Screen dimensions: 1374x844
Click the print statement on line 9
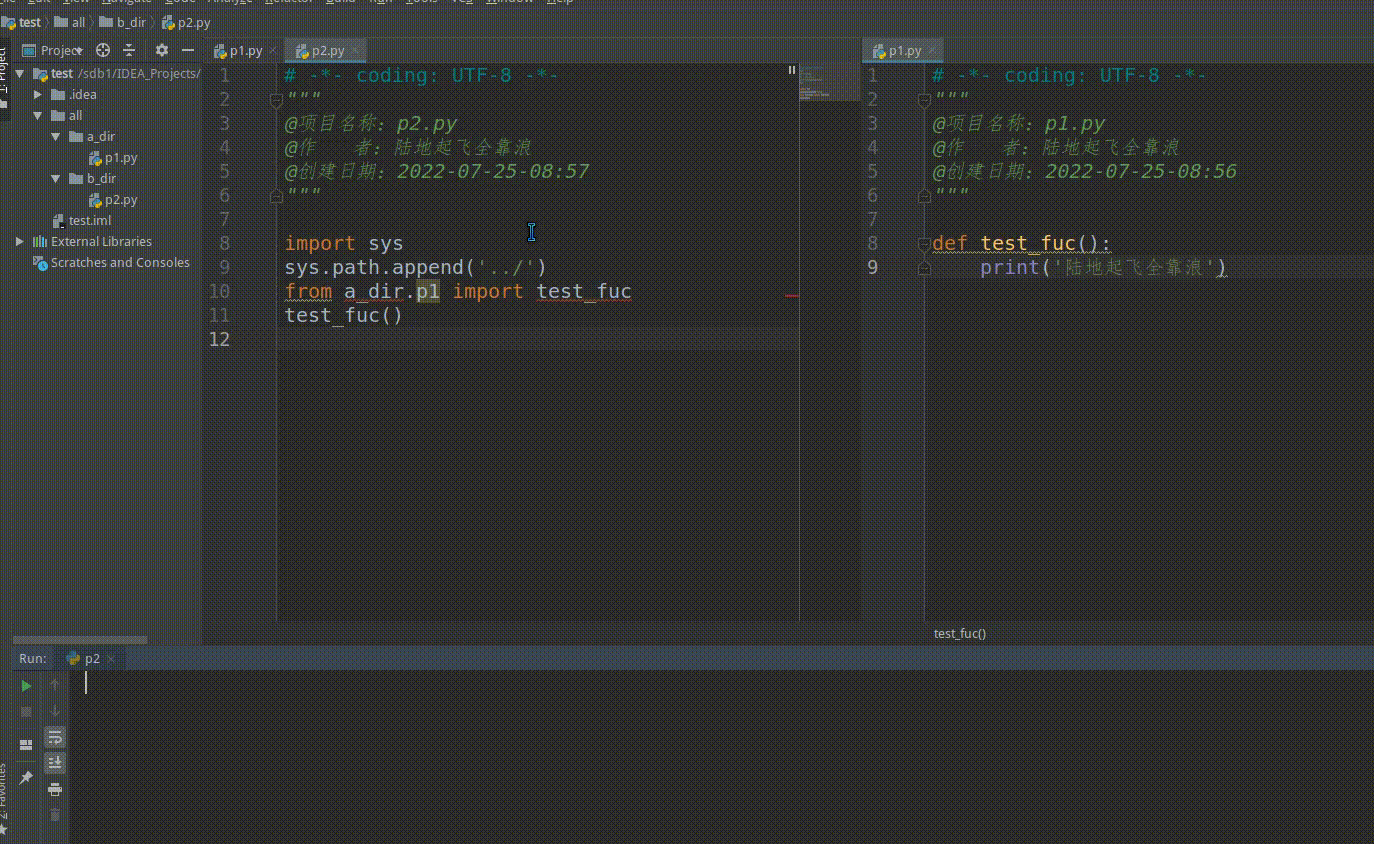[x=1103, y=267]
